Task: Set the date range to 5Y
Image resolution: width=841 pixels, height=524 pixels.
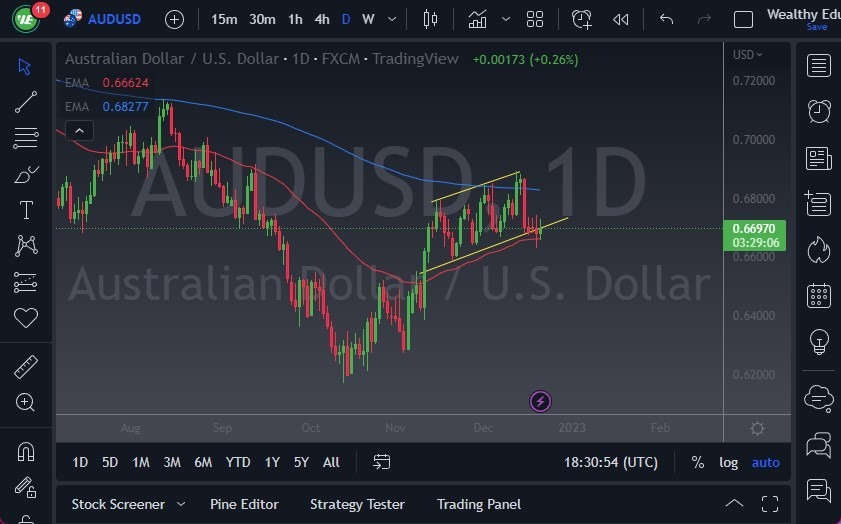Action: (301, 462)
